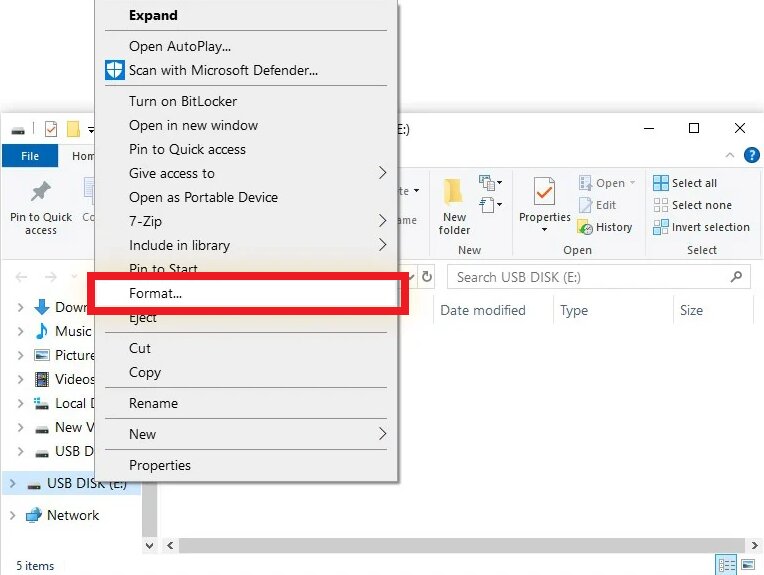Click the History icon in Open group
The height and width of the screenshot is (575, 764).
[x=586, y=227]
